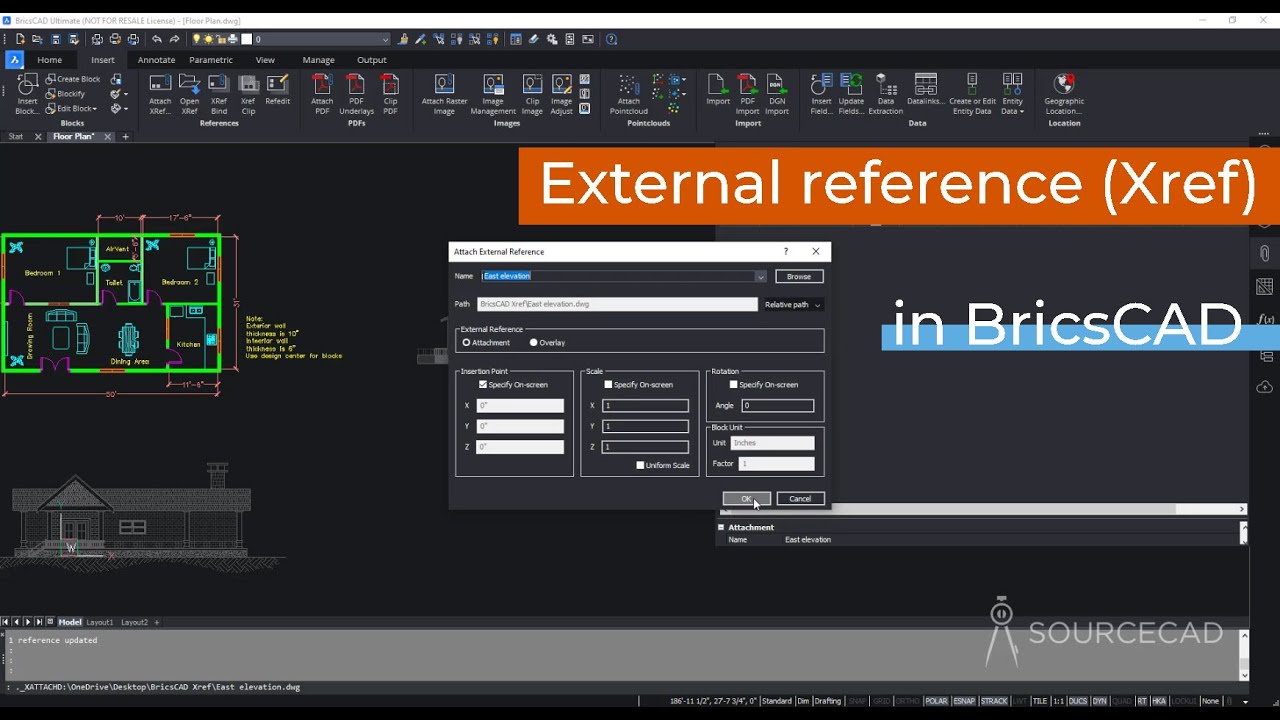Open the None dropdown in status bar
The width and height of the screenshot is (1280, 720).
pyautogui.click(x=1212, y=701)
